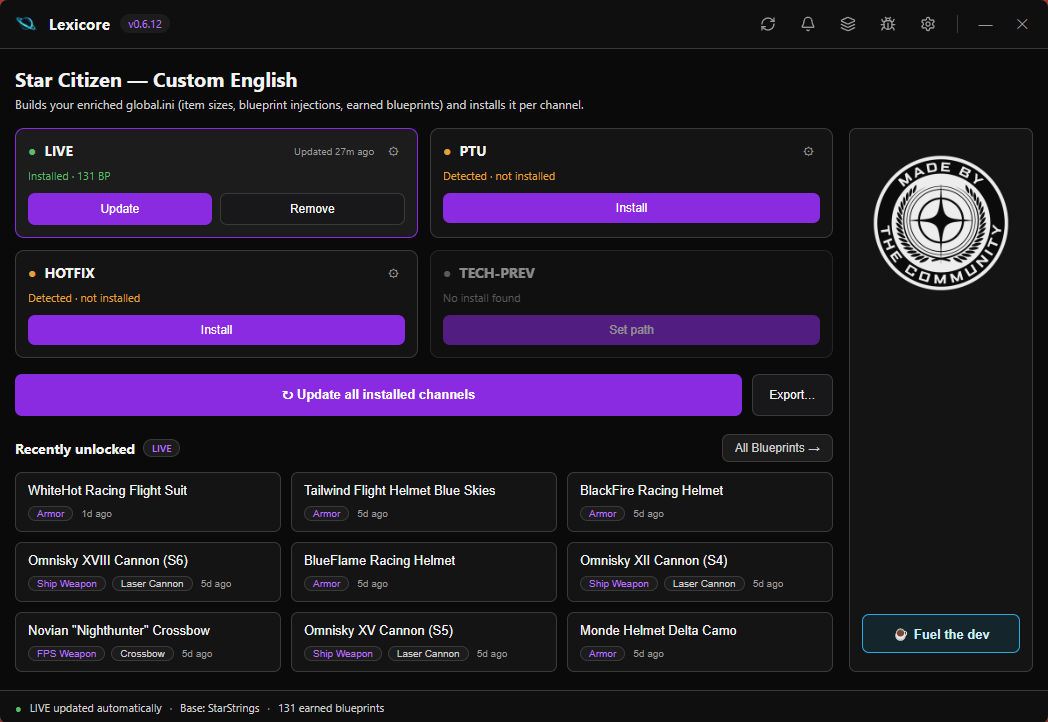Click Ship Weapon tag on Omnisky XVIII
The image size is (1048, 722).
(x=67, y=584)
